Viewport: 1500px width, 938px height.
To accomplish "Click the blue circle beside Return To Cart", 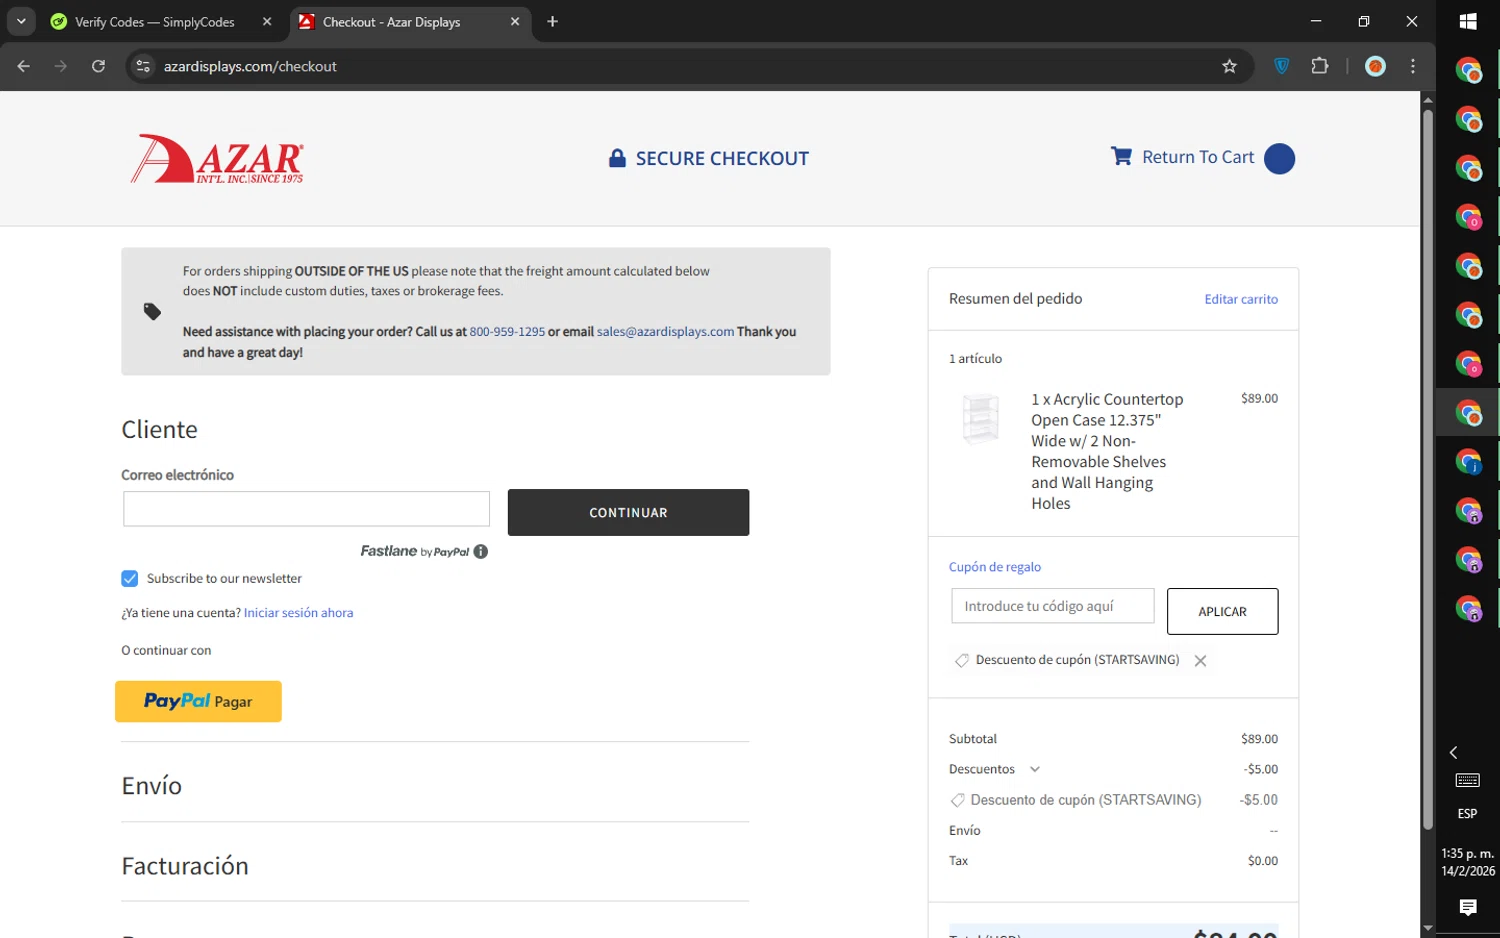I will tap(1279, 158).
